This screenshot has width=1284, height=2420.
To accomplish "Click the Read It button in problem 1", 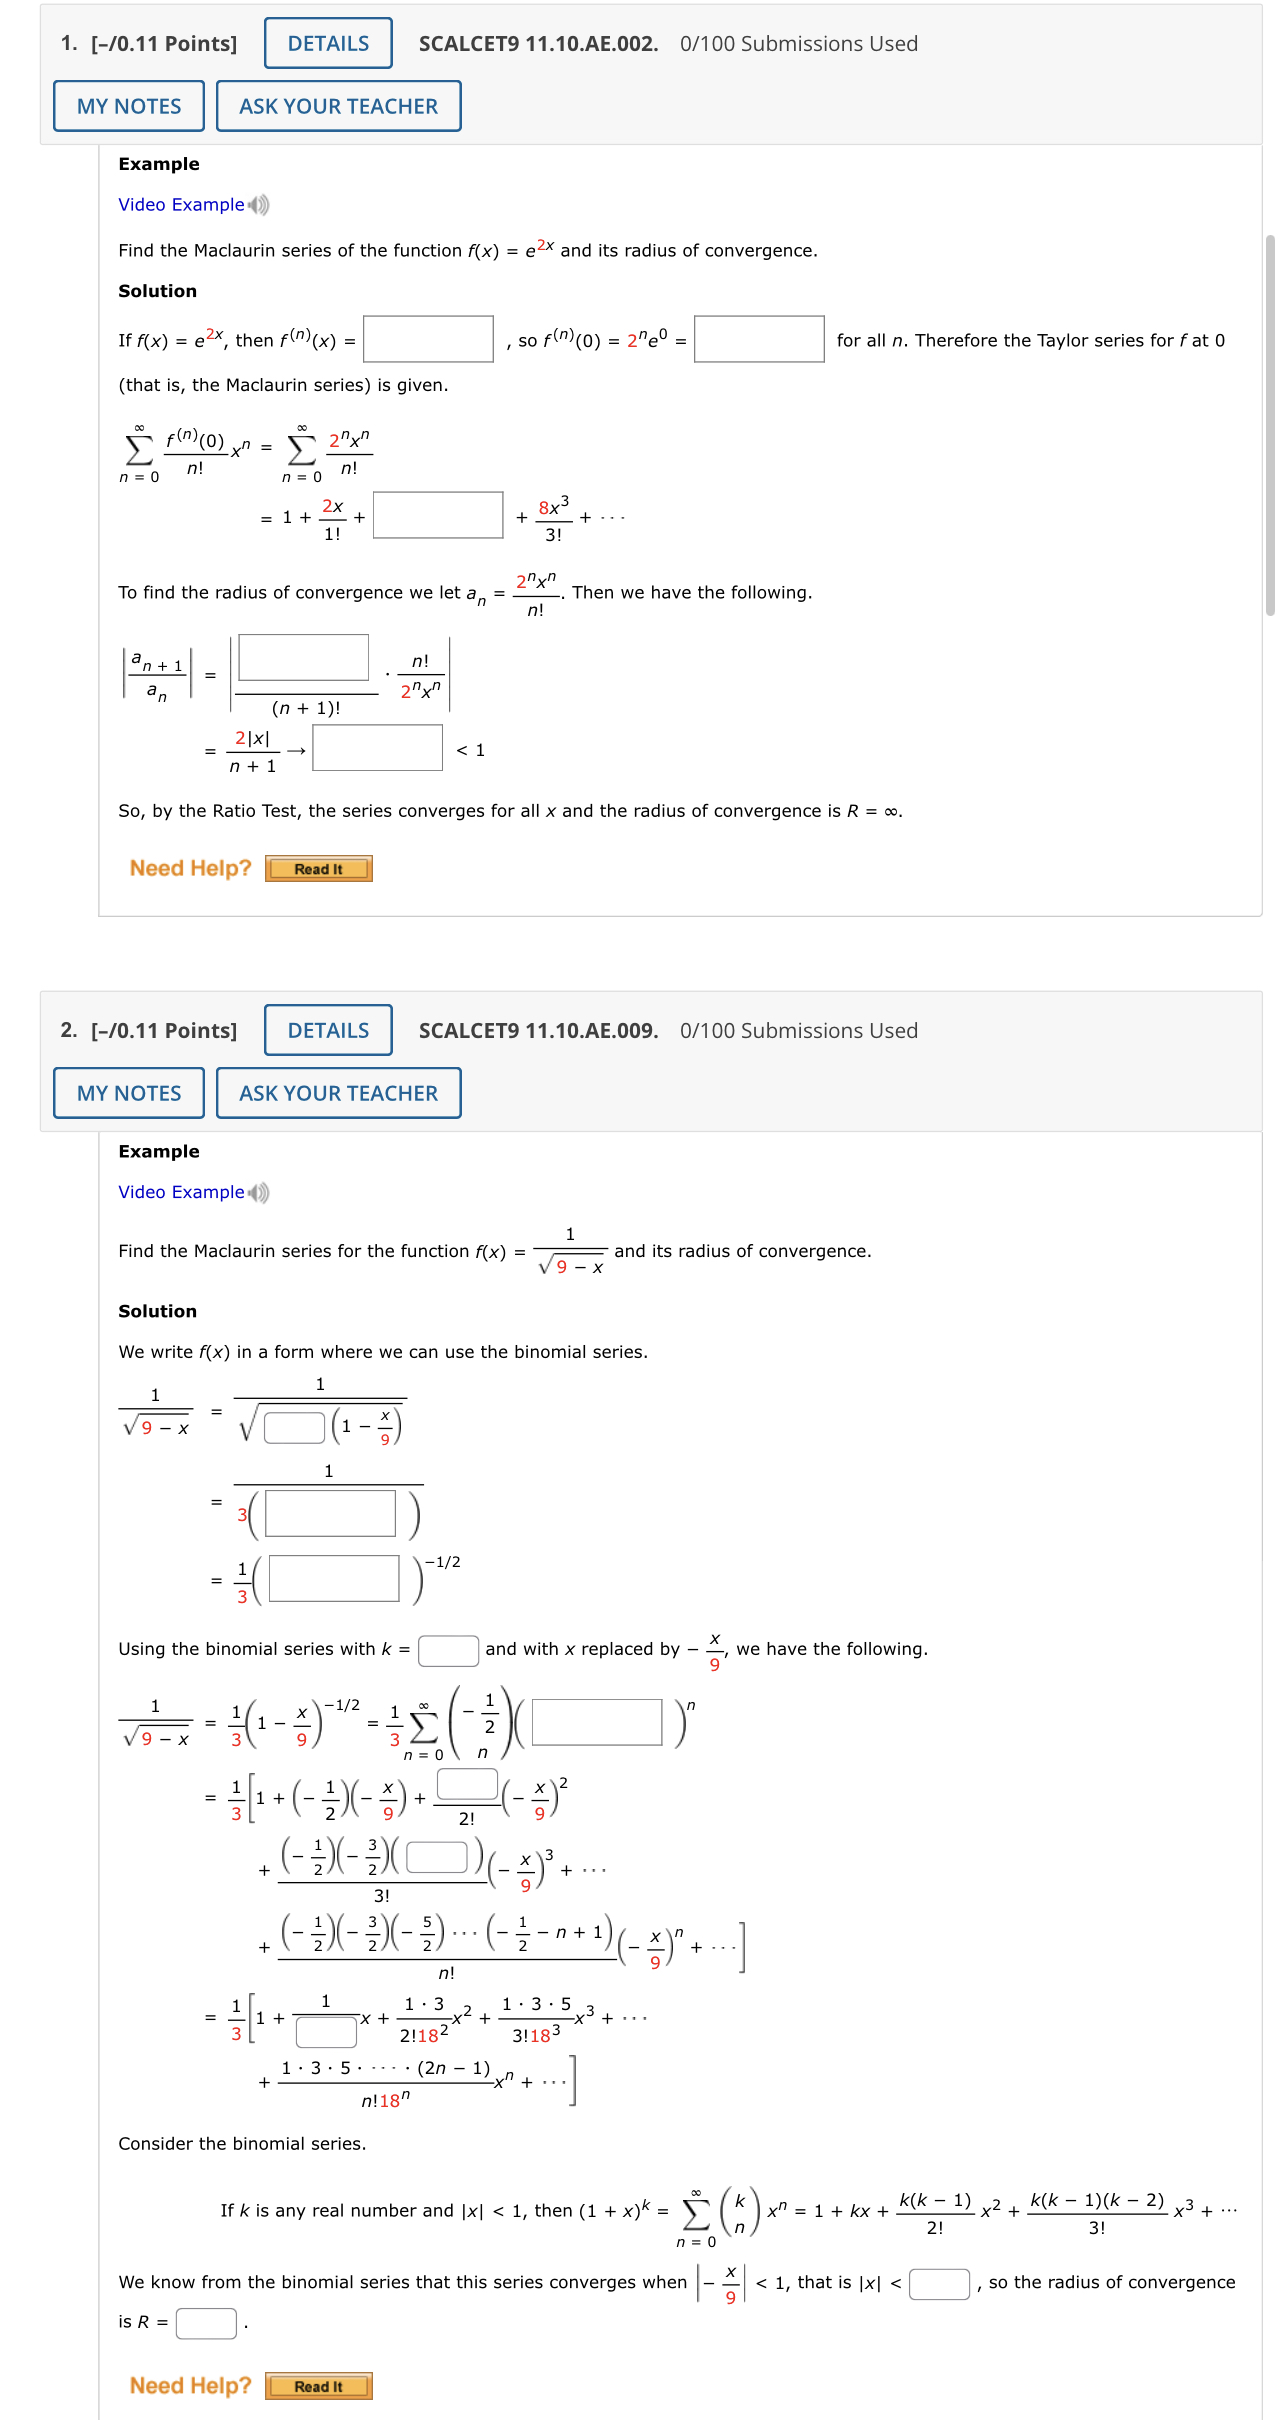I will tap(318, 869).
